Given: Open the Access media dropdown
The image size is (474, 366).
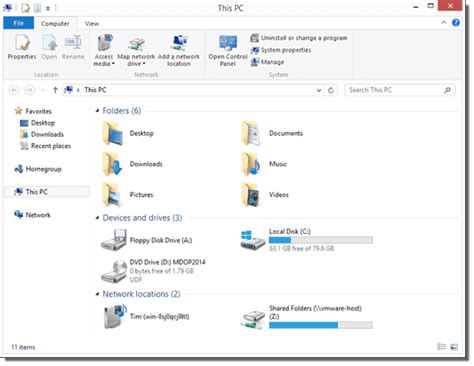Looking at the screenshot, I should (104, 51).
